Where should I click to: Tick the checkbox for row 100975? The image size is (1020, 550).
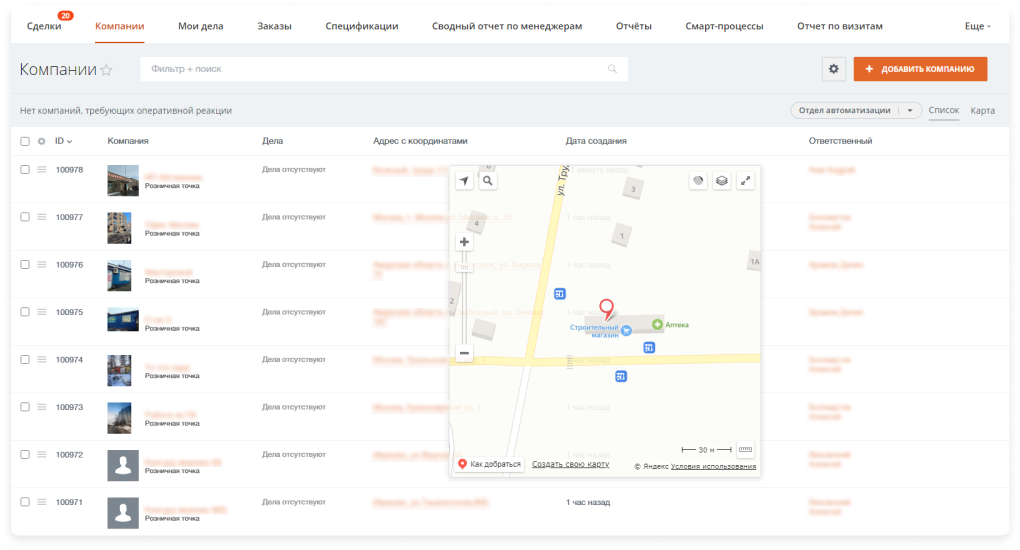coord(25,312)
